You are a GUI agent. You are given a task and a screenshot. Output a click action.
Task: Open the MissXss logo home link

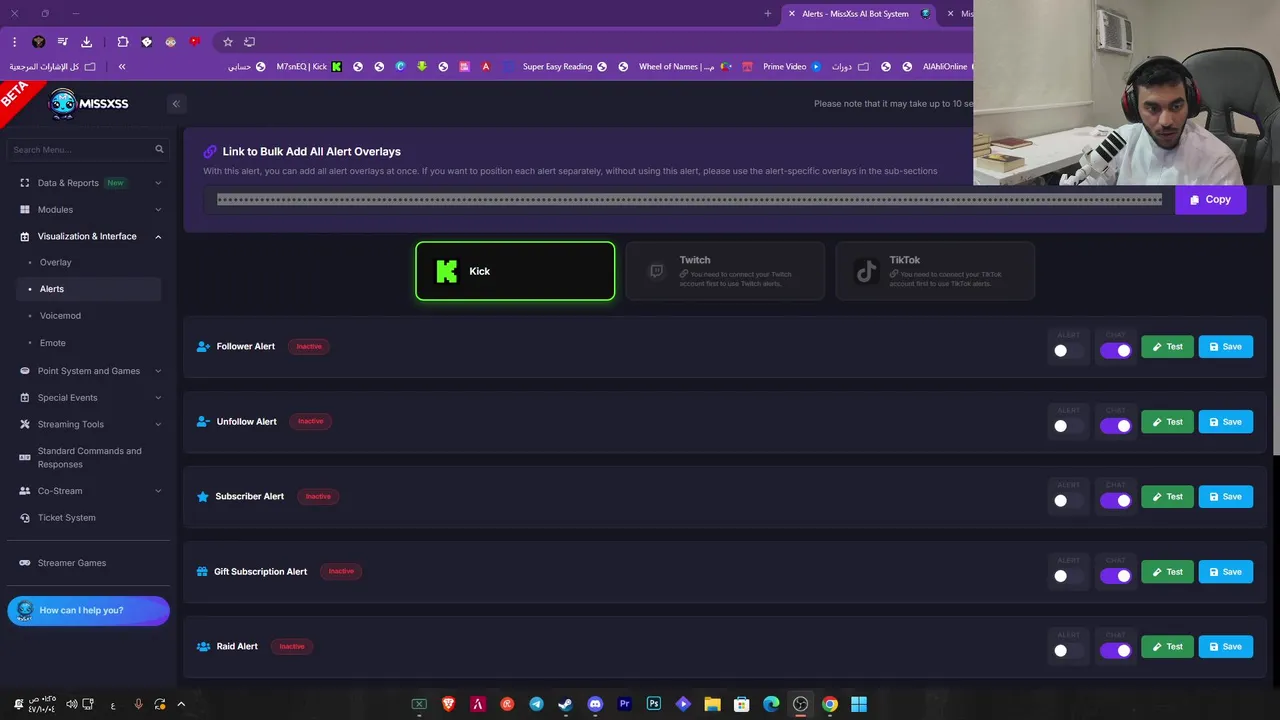[x=89, y=104]
